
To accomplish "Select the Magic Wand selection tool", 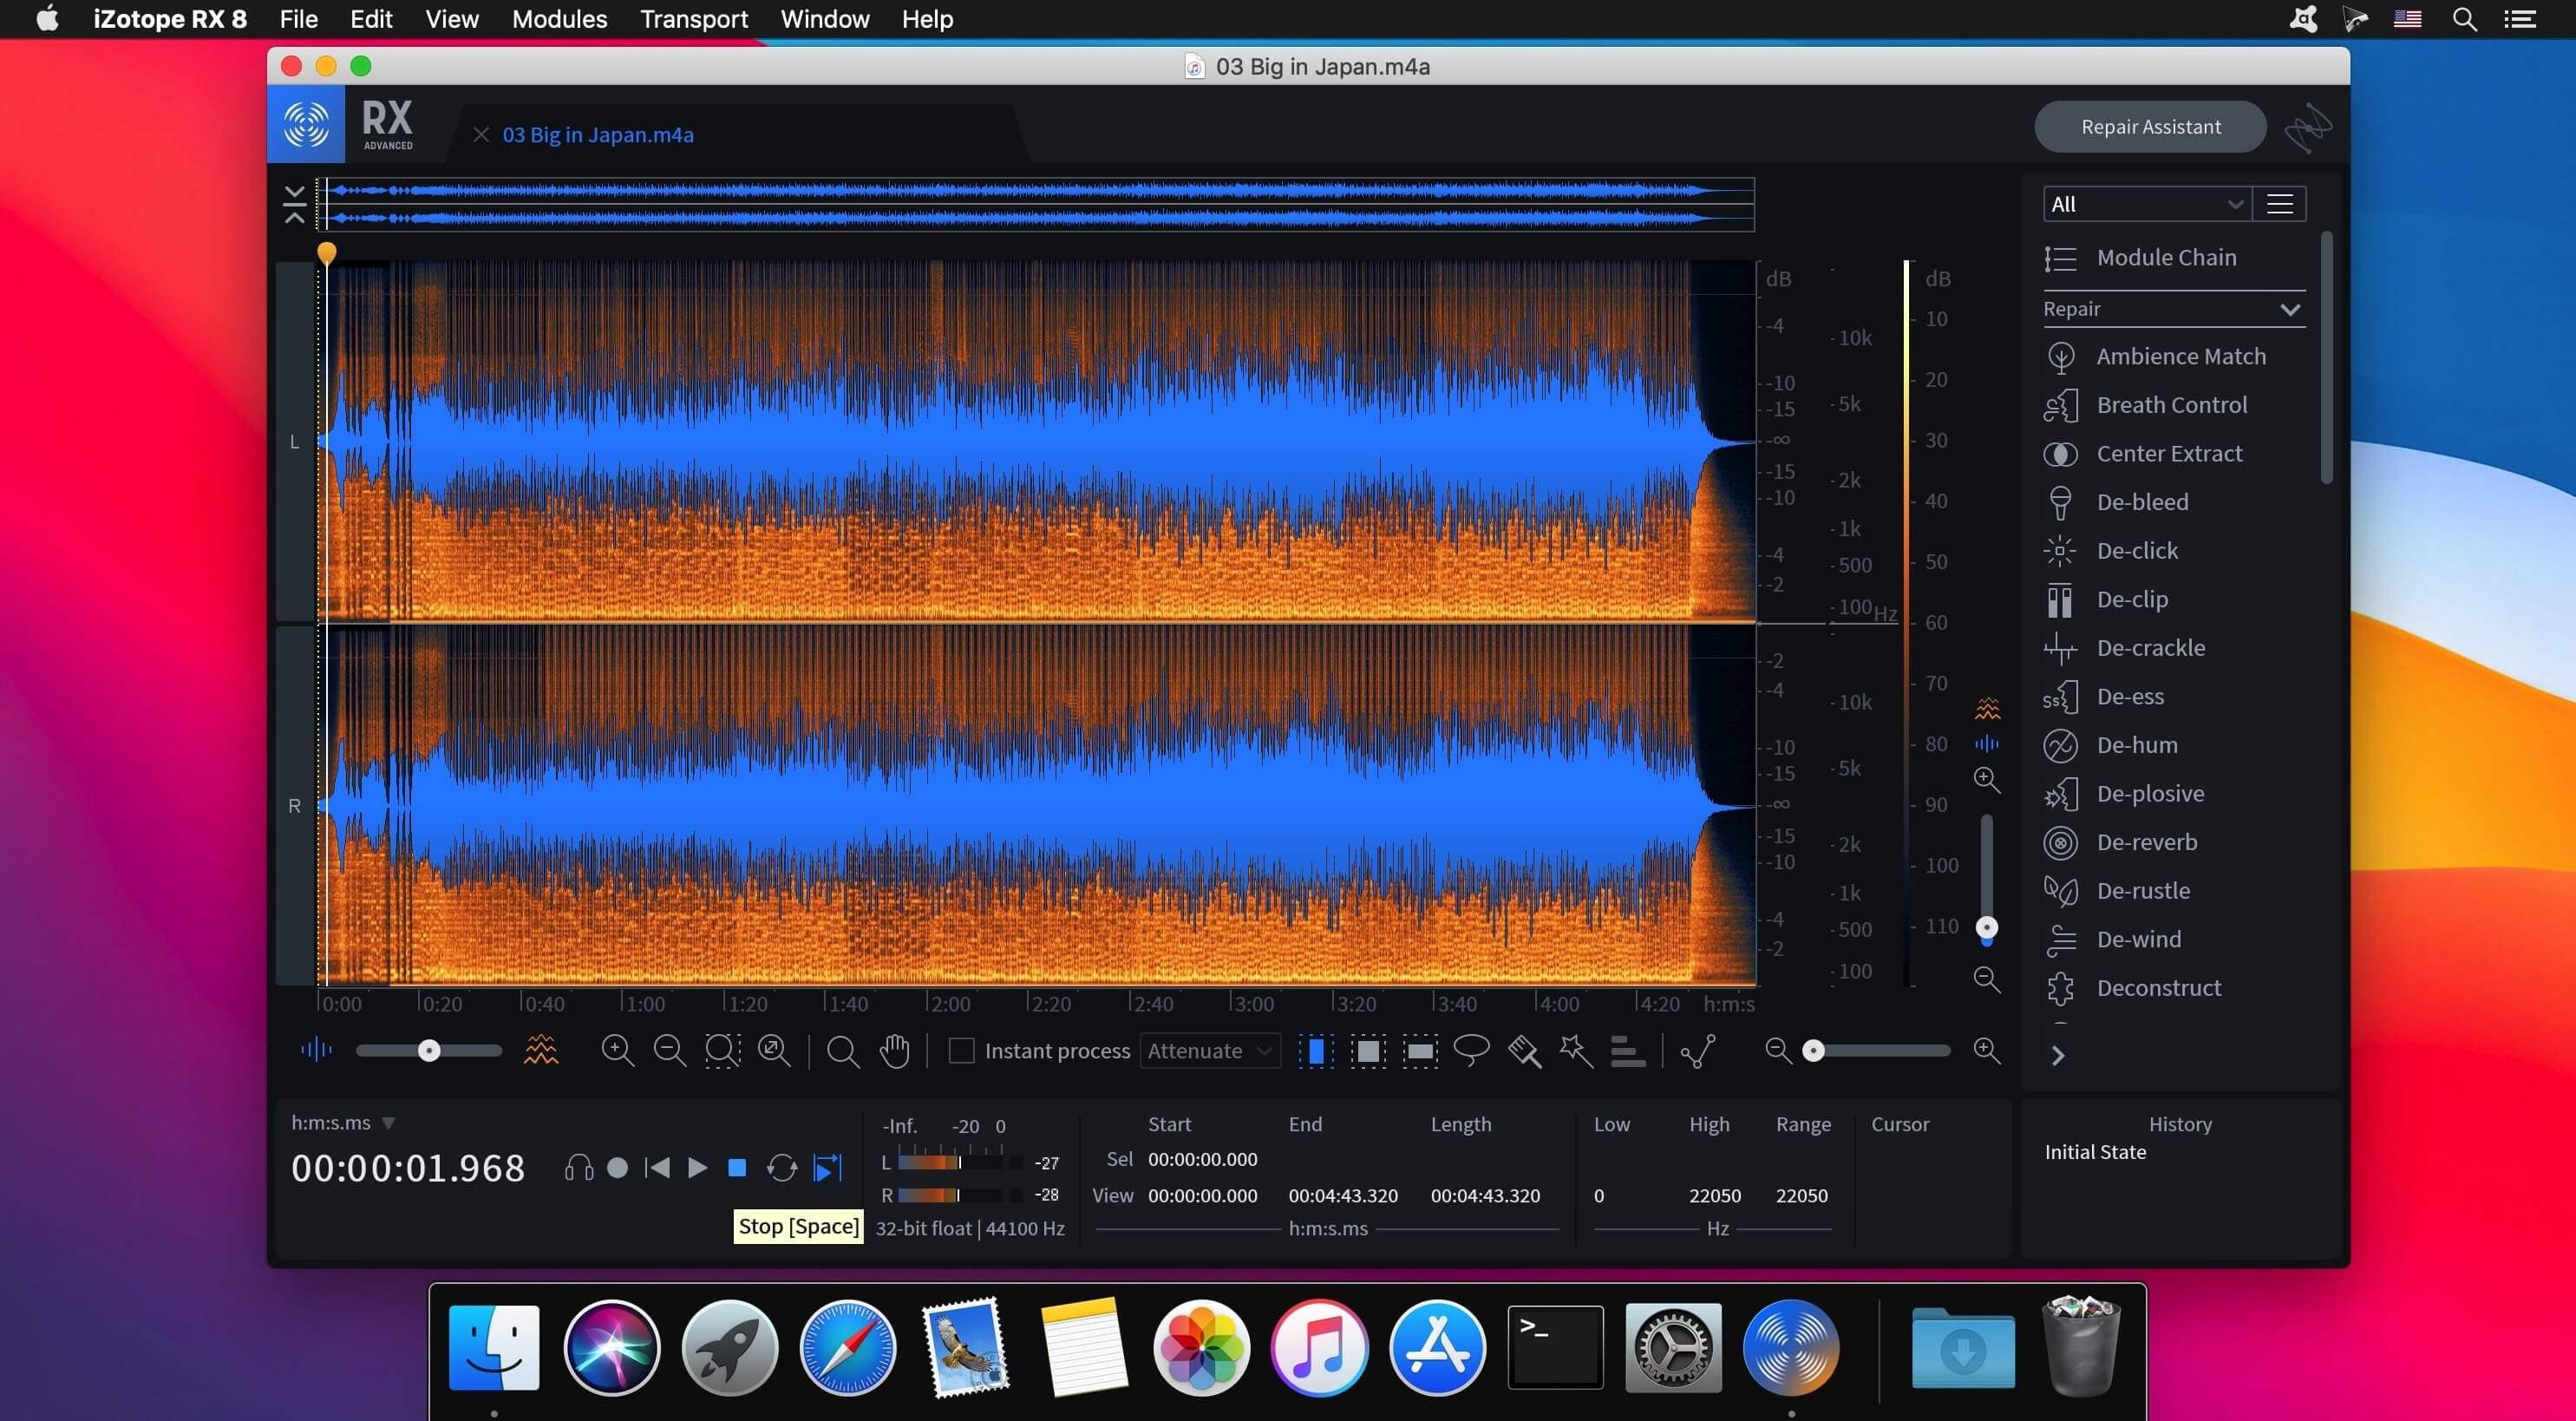I will click(x=1576, y=1050).
